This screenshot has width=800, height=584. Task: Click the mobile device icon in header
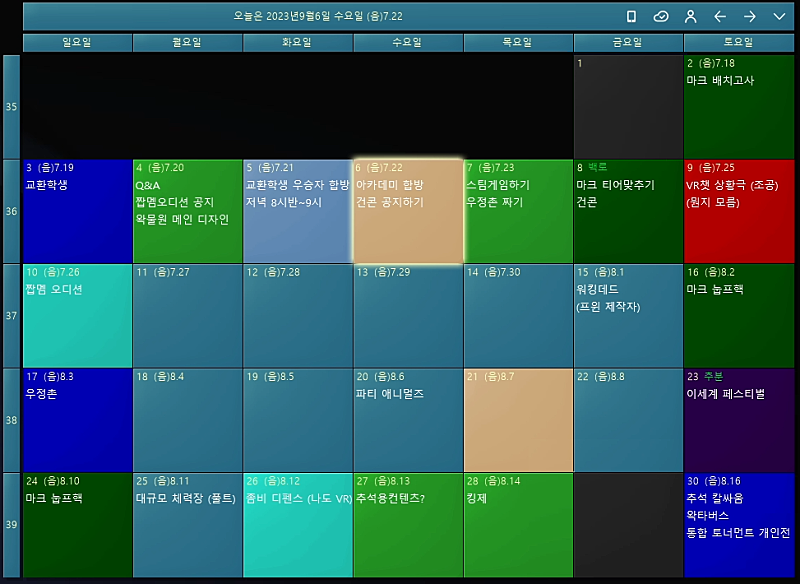coord(631,16)
